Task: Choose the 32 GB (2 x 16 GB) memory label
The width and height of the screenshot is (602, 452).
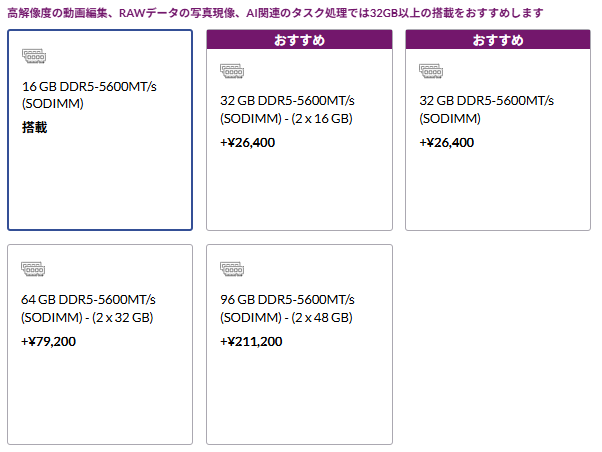Action: [x=287, y=109]
